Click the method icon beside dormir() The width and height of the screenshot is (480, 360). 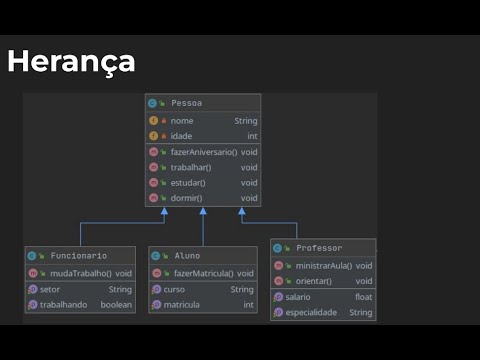click(x=153, y=198)
